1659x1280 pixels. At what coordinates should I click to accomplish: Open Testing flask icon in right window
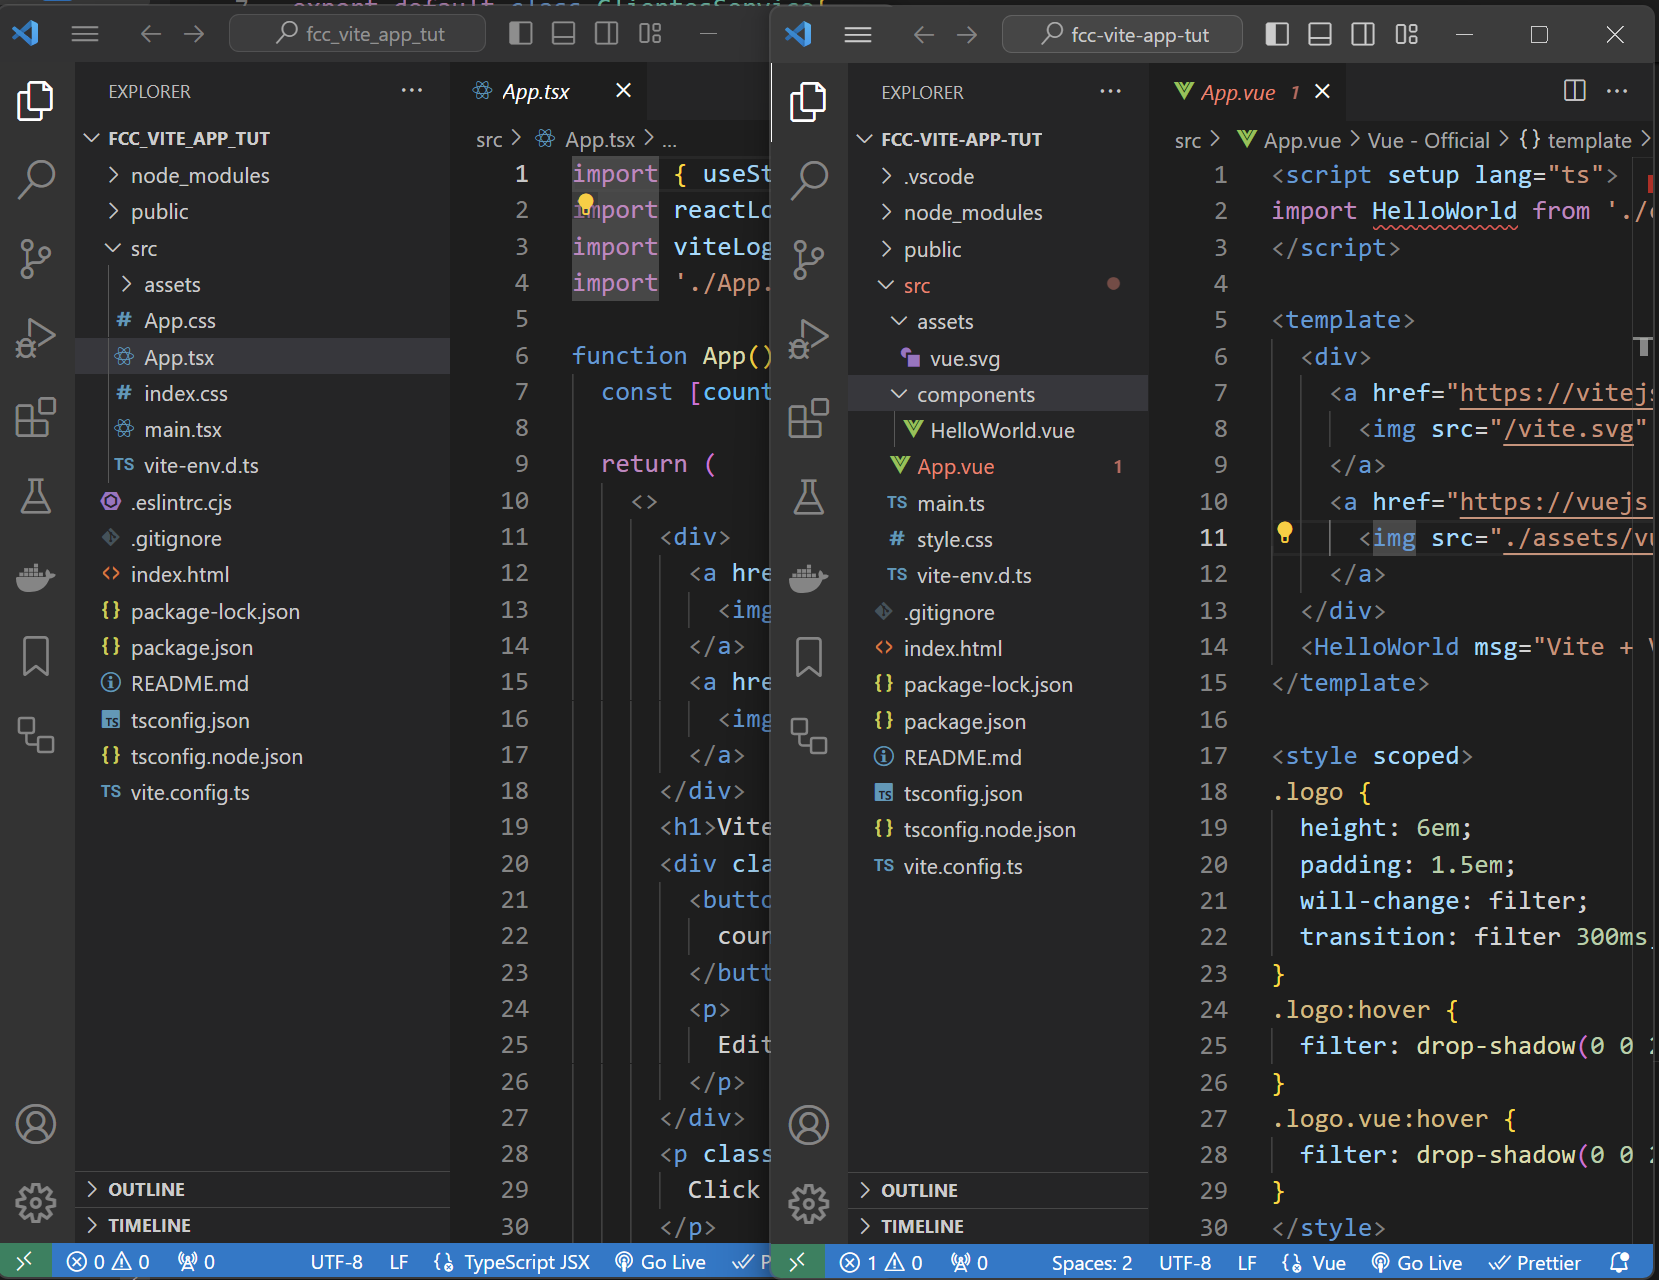[808, 497]
